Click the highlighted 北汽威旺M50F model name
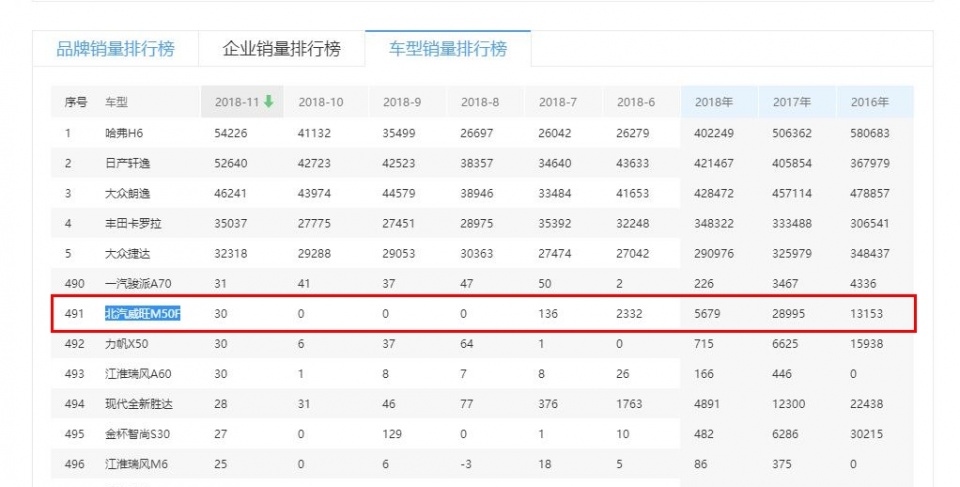Viewport: 960px width, 487px height. (143, 314)
